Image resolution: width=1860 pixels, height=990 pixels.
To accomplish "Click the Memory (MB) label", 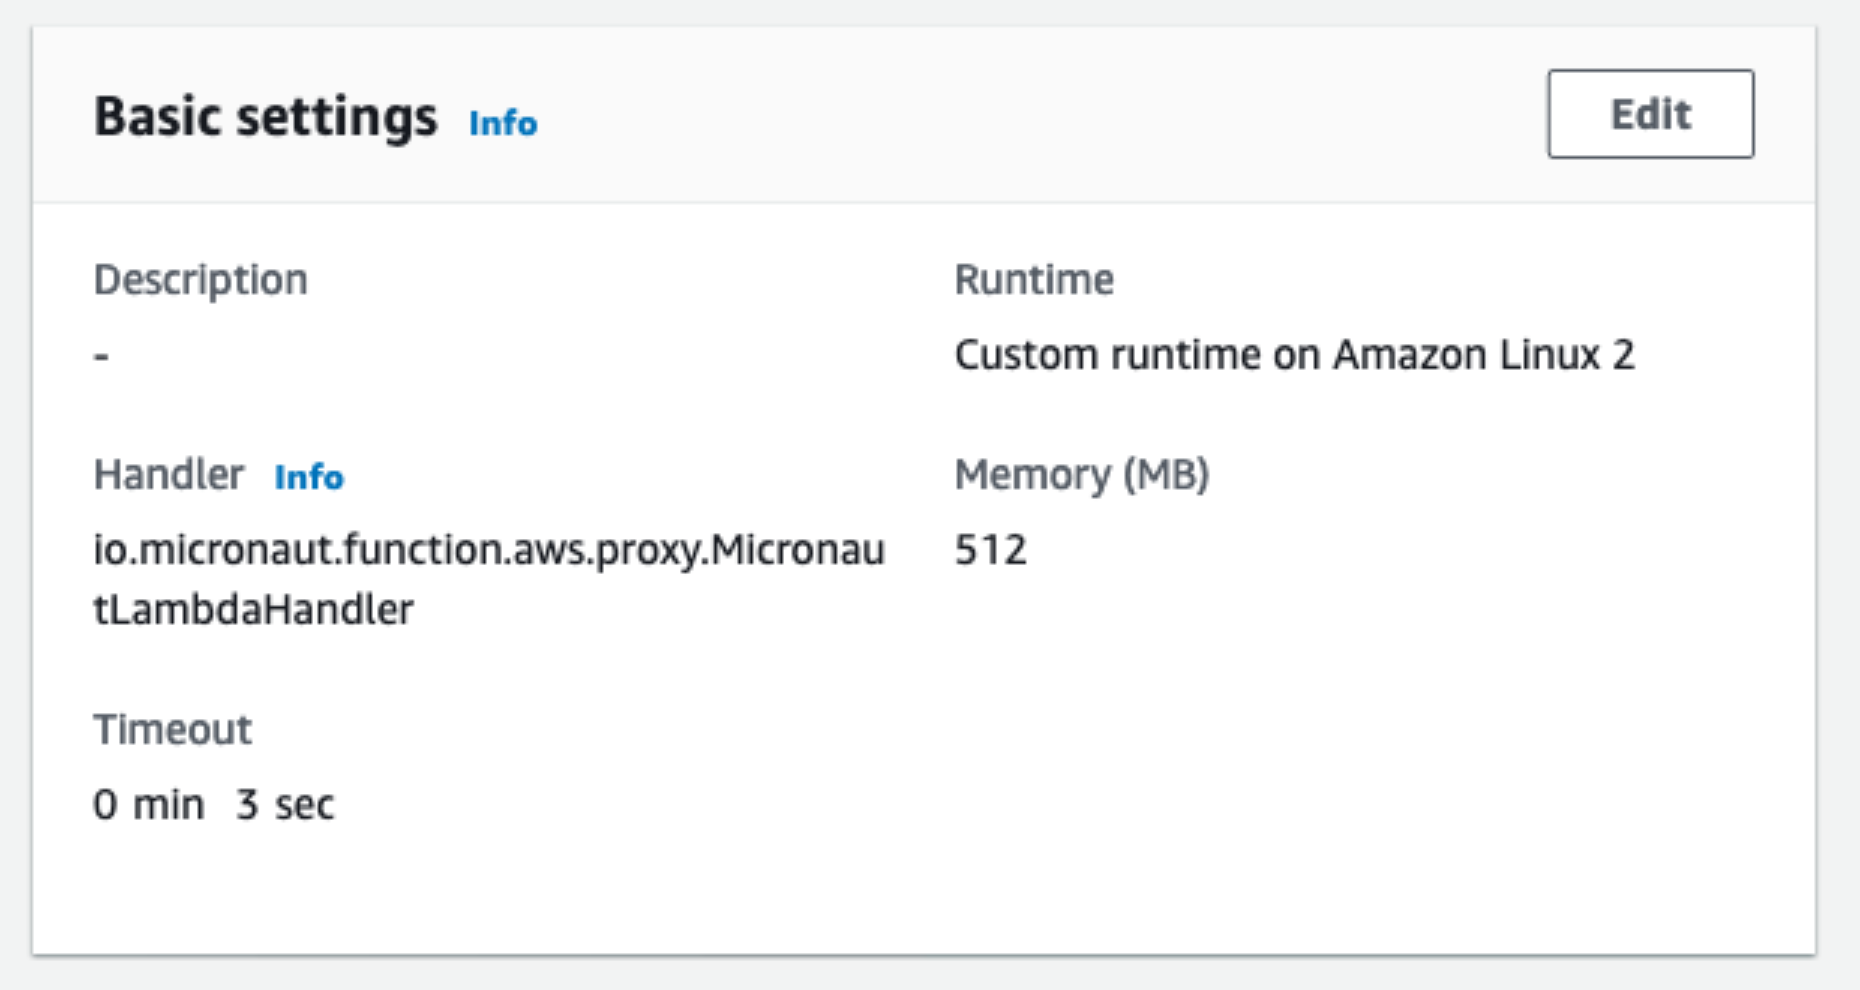I will (1082, 475).
